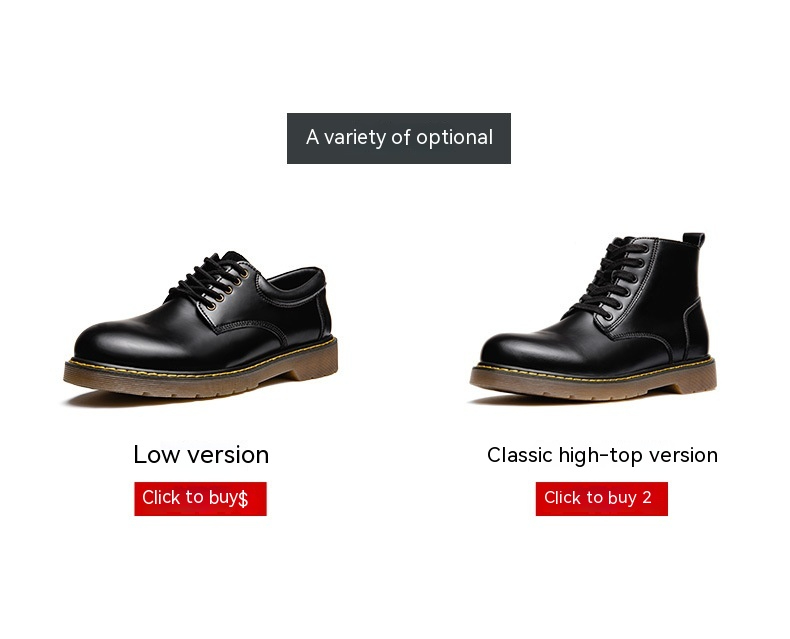Click the 'Click to buy 2' red button
This screenshot has height=639, width=790.
click(602, 498)
